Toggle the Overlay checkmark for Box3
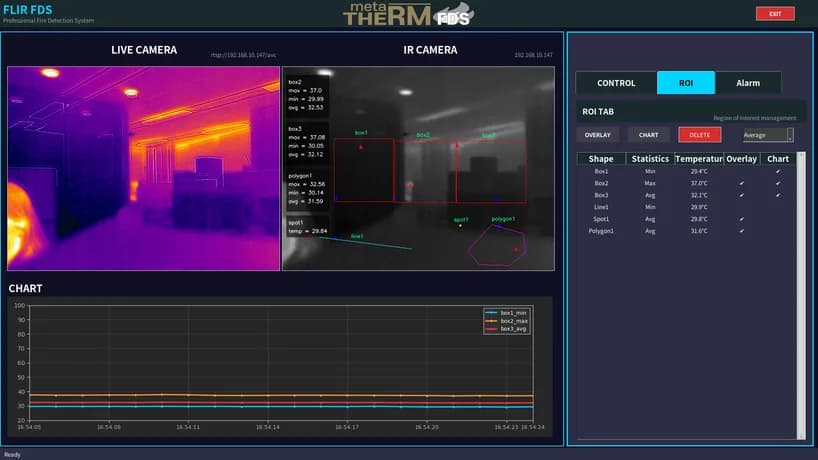 pyautogui.click(x=741, y=195)
